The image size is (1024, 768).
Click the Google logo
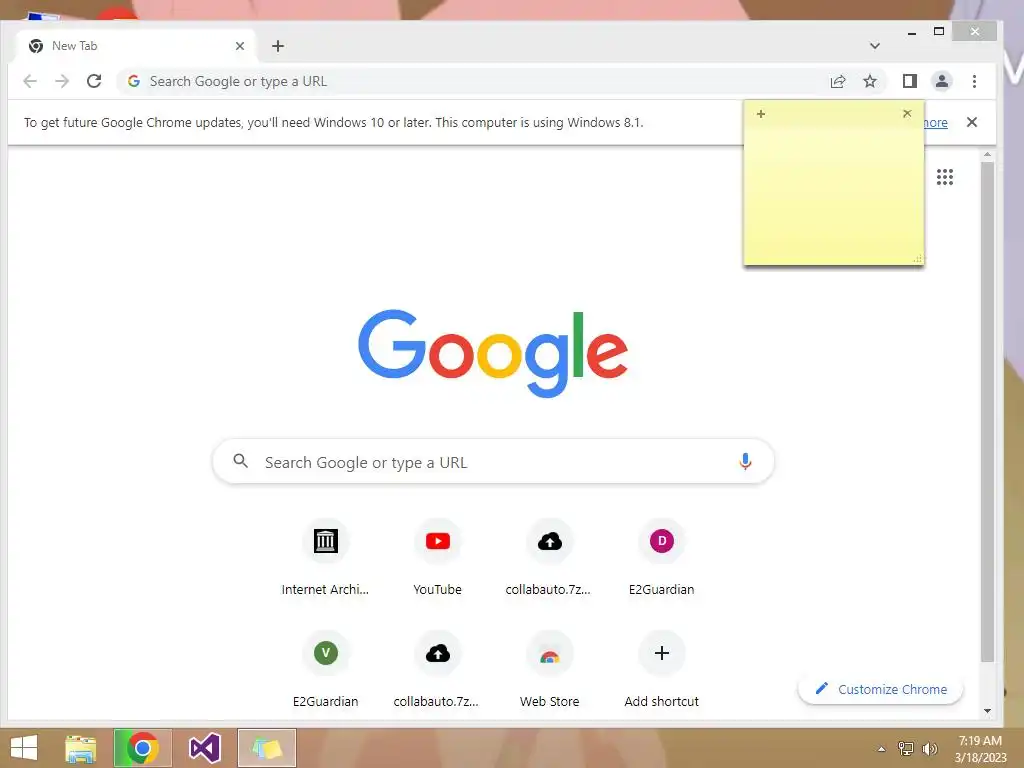[493, 353]
